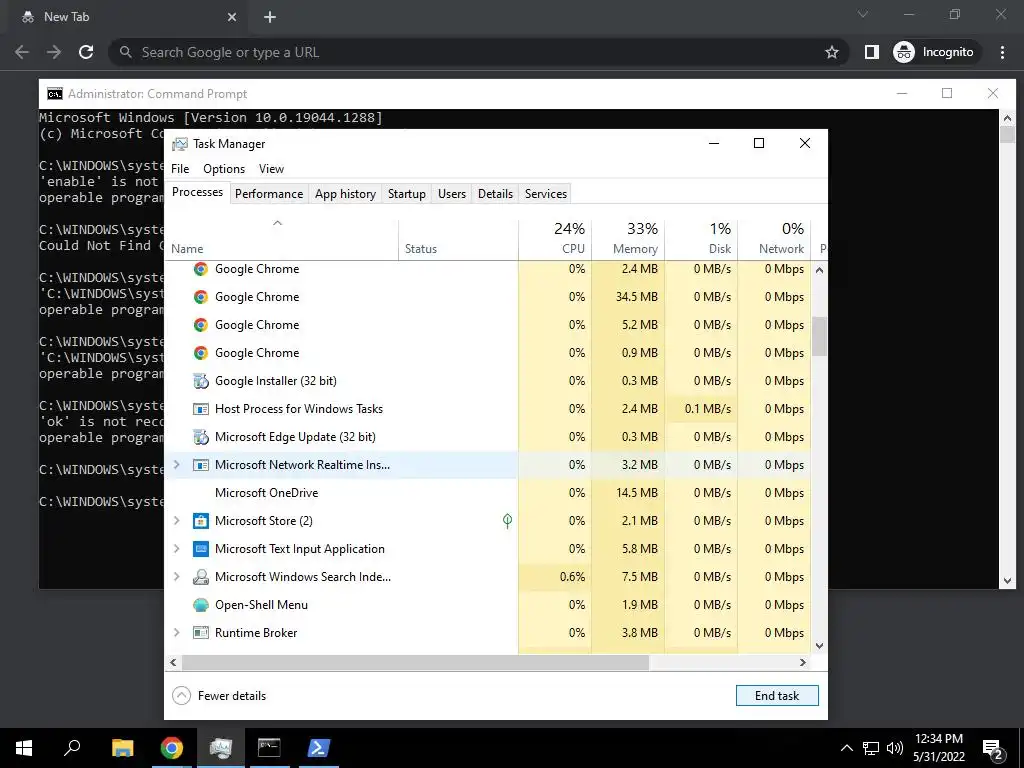The image size is (1024, 768).
Task: Sort processes by the CPU column
Action: [555, 238]
